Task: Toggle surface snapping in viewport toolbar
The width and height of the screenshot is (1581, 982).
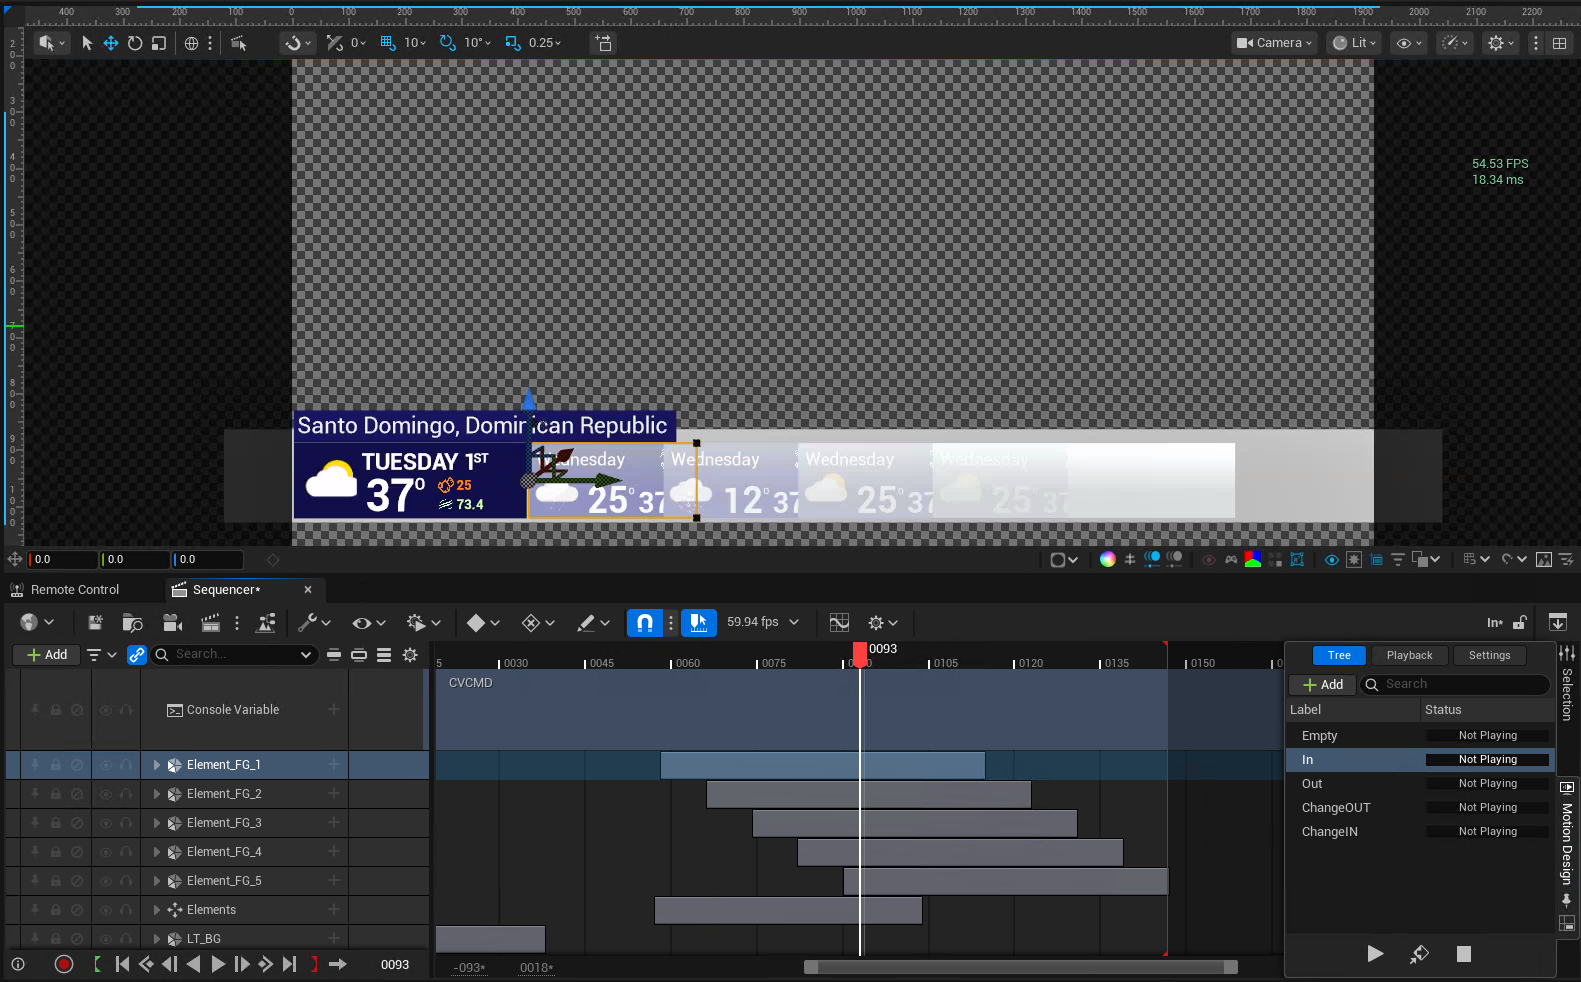Action: tap(335, 43)
